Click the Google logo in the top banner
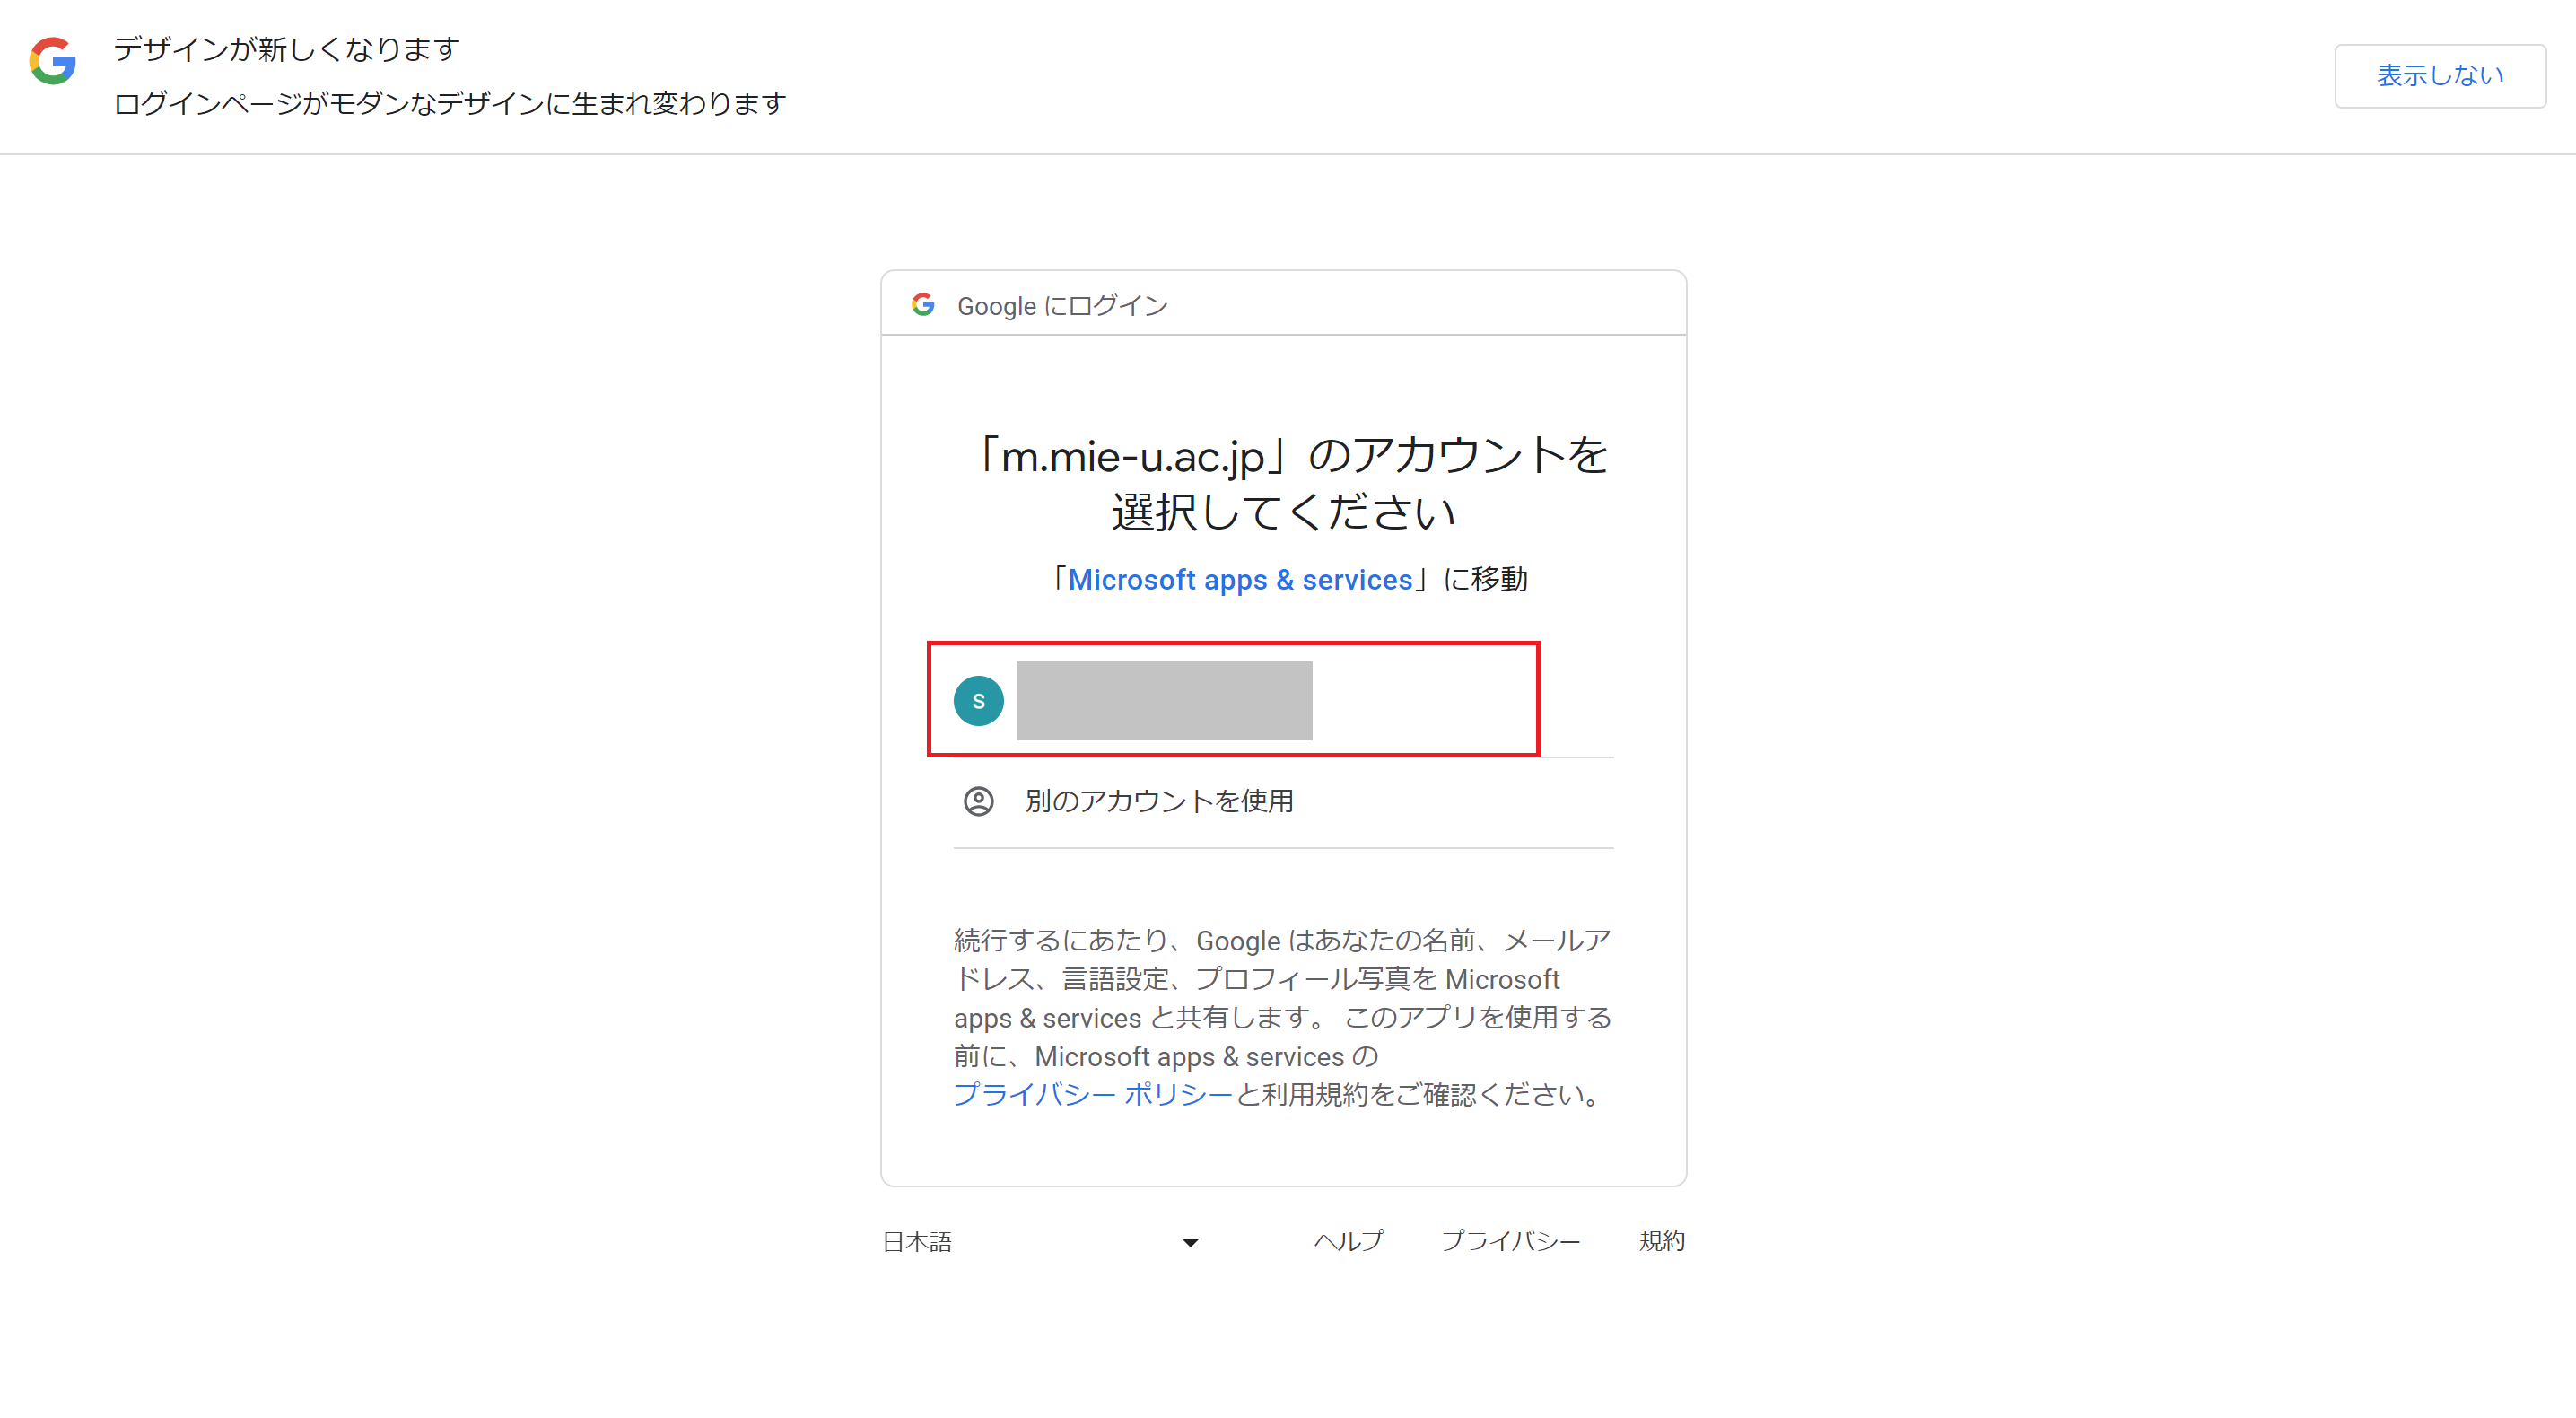This screenshot has height=1418, width=2576. pyautogui.click(x=53, y=61)
